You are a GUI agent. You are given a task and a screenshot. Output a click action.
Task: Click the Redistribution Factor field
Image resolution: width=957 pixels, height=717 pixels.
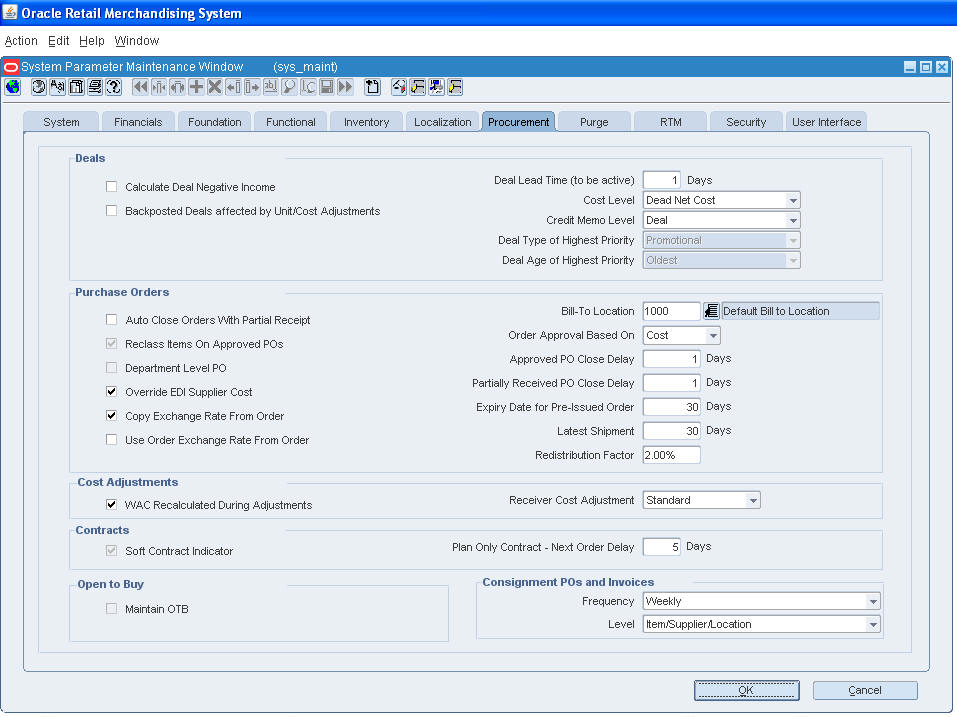pos(671,455)
